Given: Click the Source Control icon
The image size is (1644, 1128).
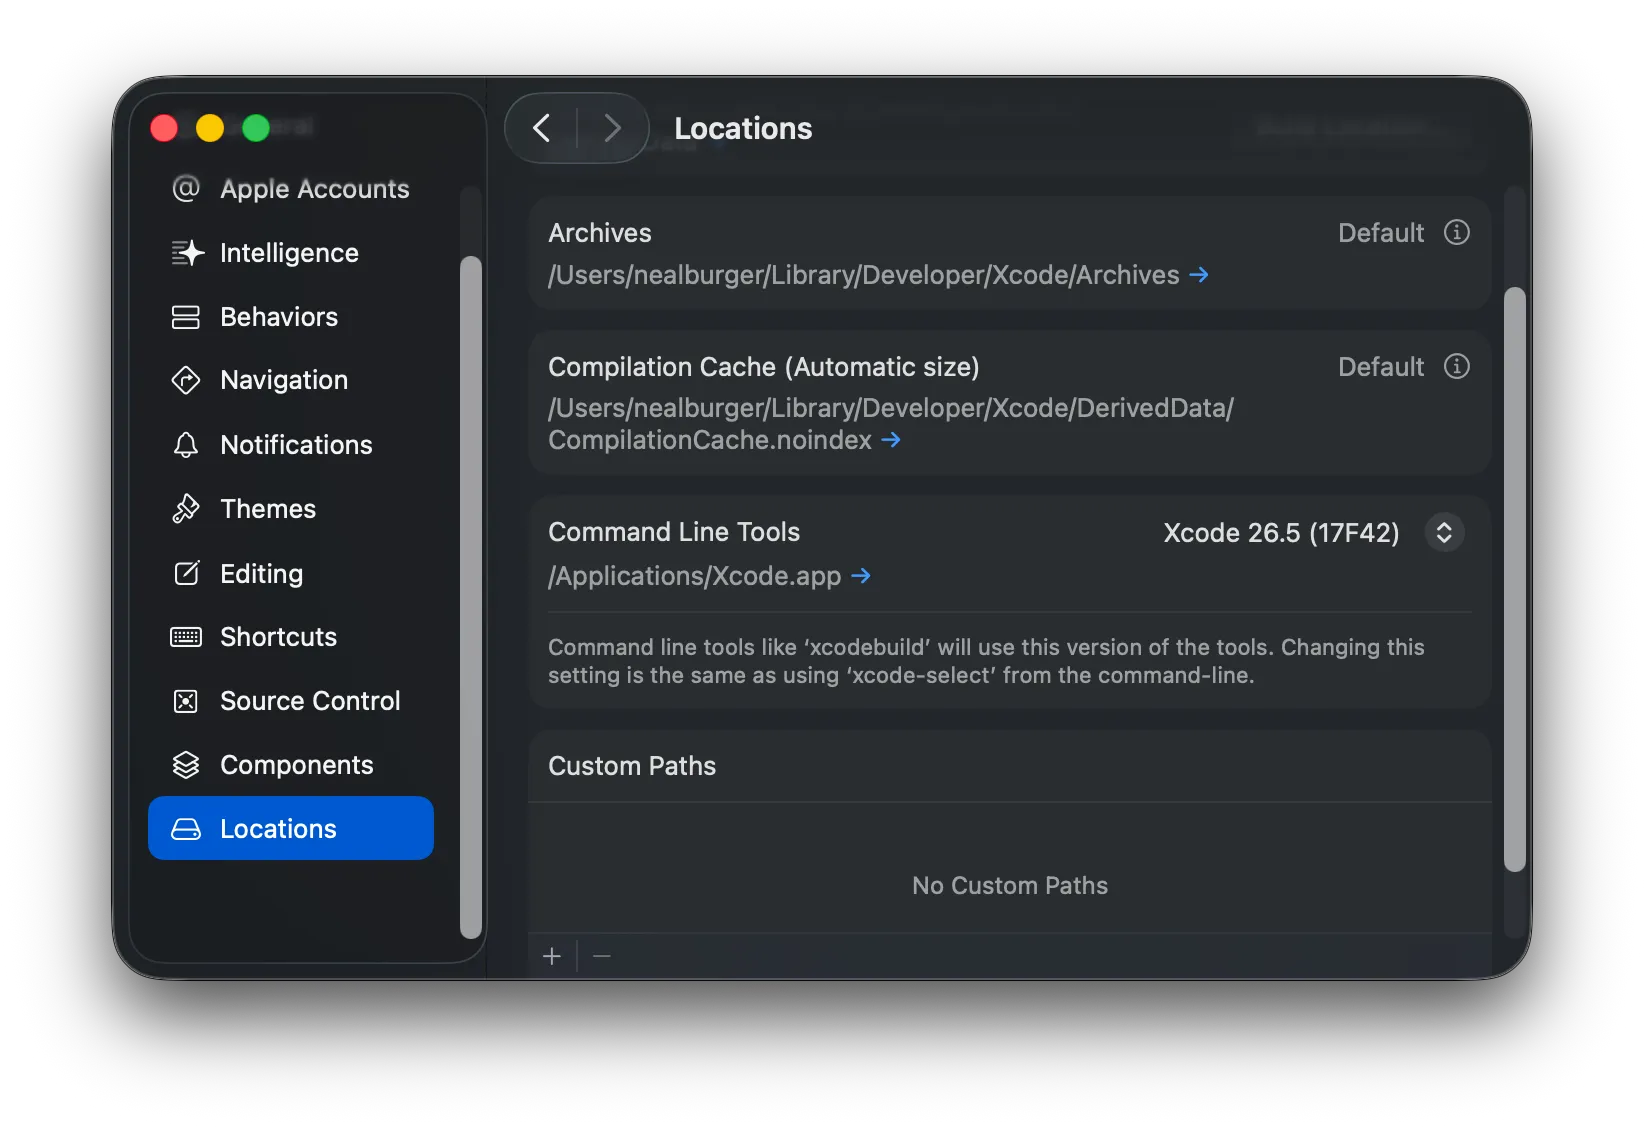Looking at the screenshot, I should coord(186,701).
